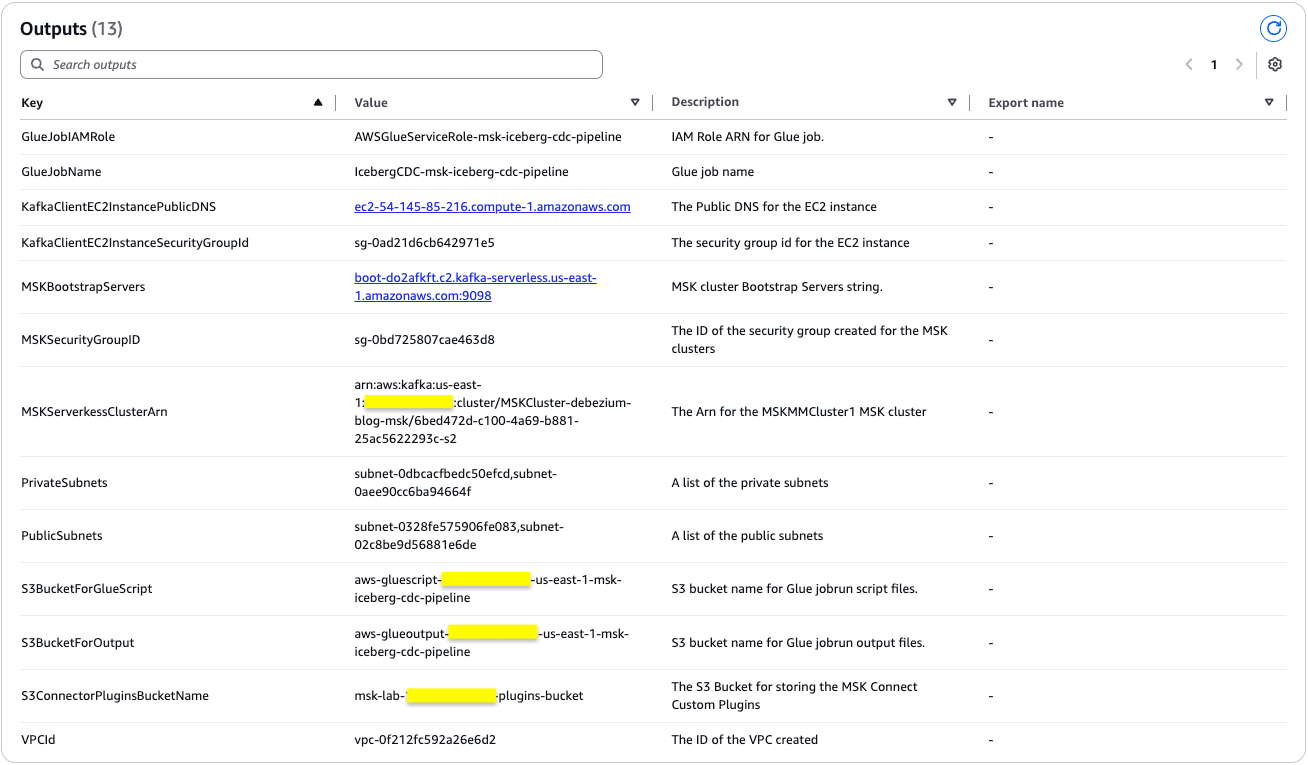Open the EC2 public DNS link

(x=492, y=207)
